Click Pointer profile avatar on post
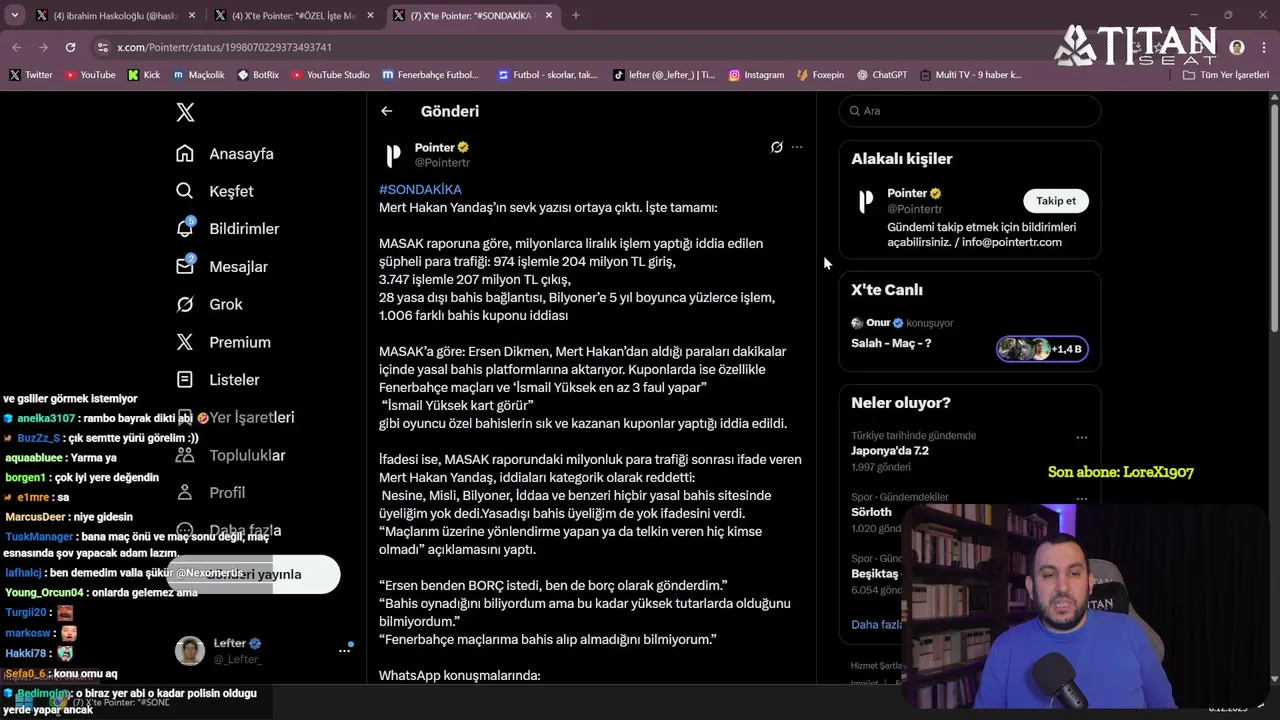 pos(394,155)
